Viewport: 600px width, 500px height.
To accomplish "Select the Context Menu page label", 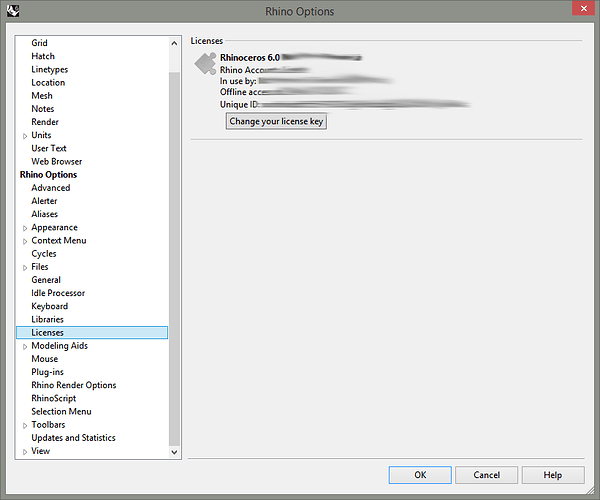I will click(x=59, y=241).
